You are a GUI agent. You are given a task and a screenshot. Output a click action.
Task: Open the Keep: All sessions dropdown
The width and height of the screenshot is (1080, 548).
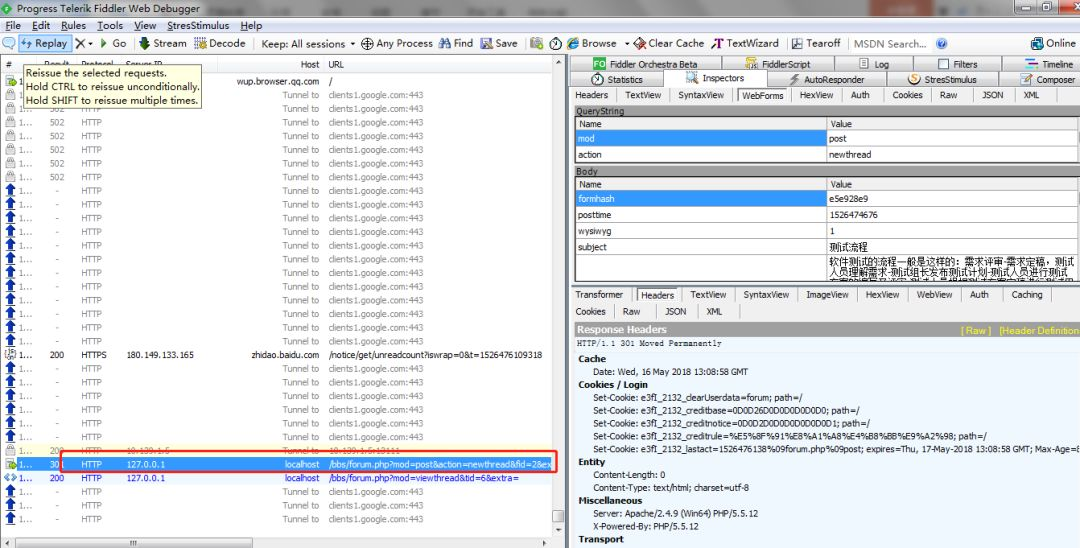pyautogui.click(x=308, y=43)
